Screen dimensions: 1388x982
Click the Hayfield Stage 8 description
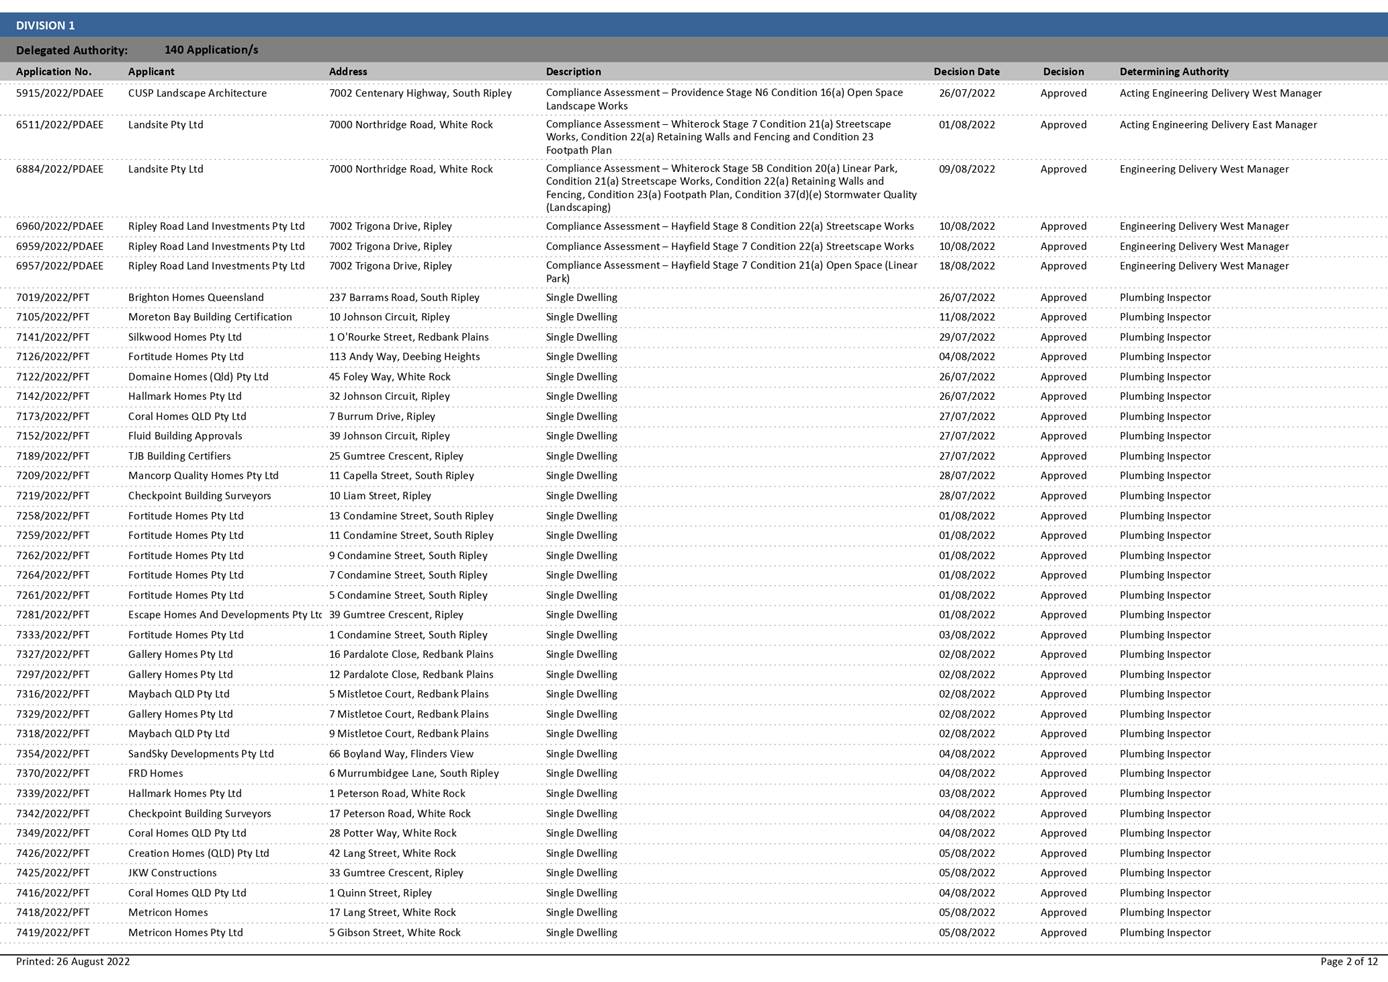click(x=730, y=226)
